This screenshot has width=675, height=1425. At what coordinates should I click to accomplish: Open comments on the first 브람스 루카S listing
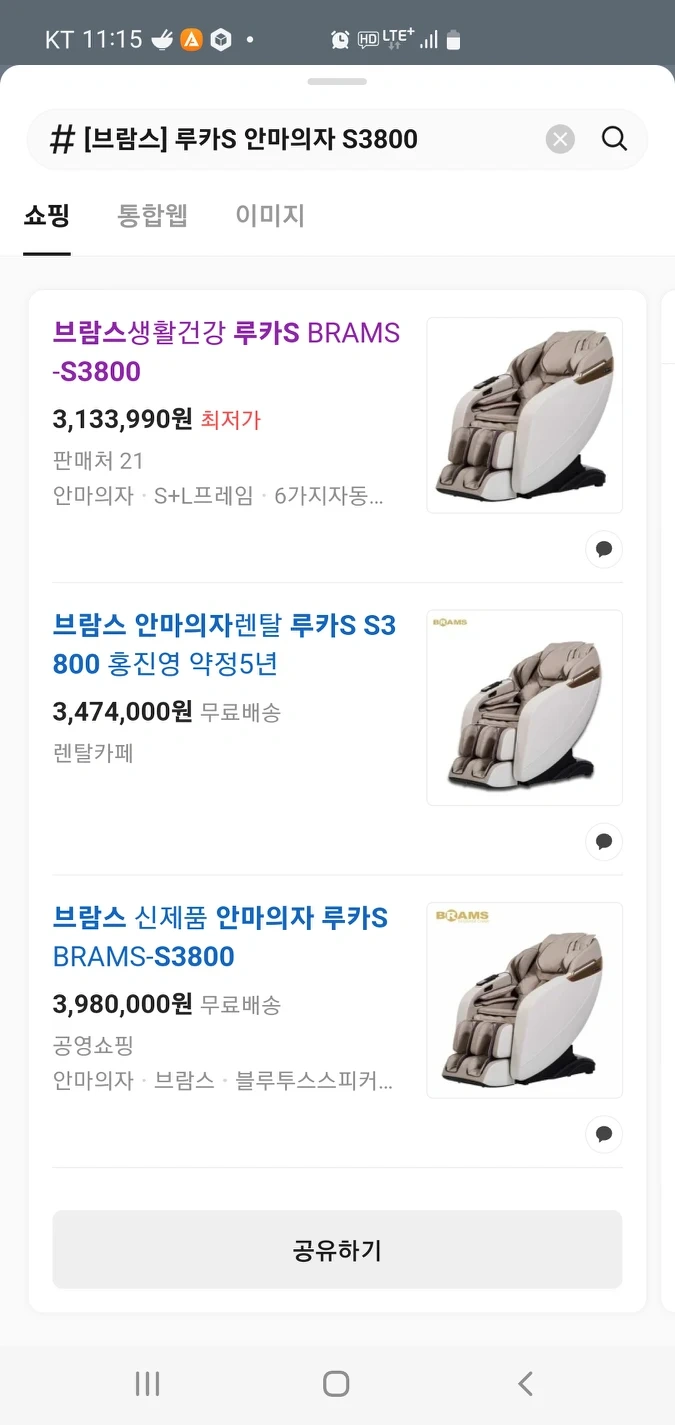point(604,549)
